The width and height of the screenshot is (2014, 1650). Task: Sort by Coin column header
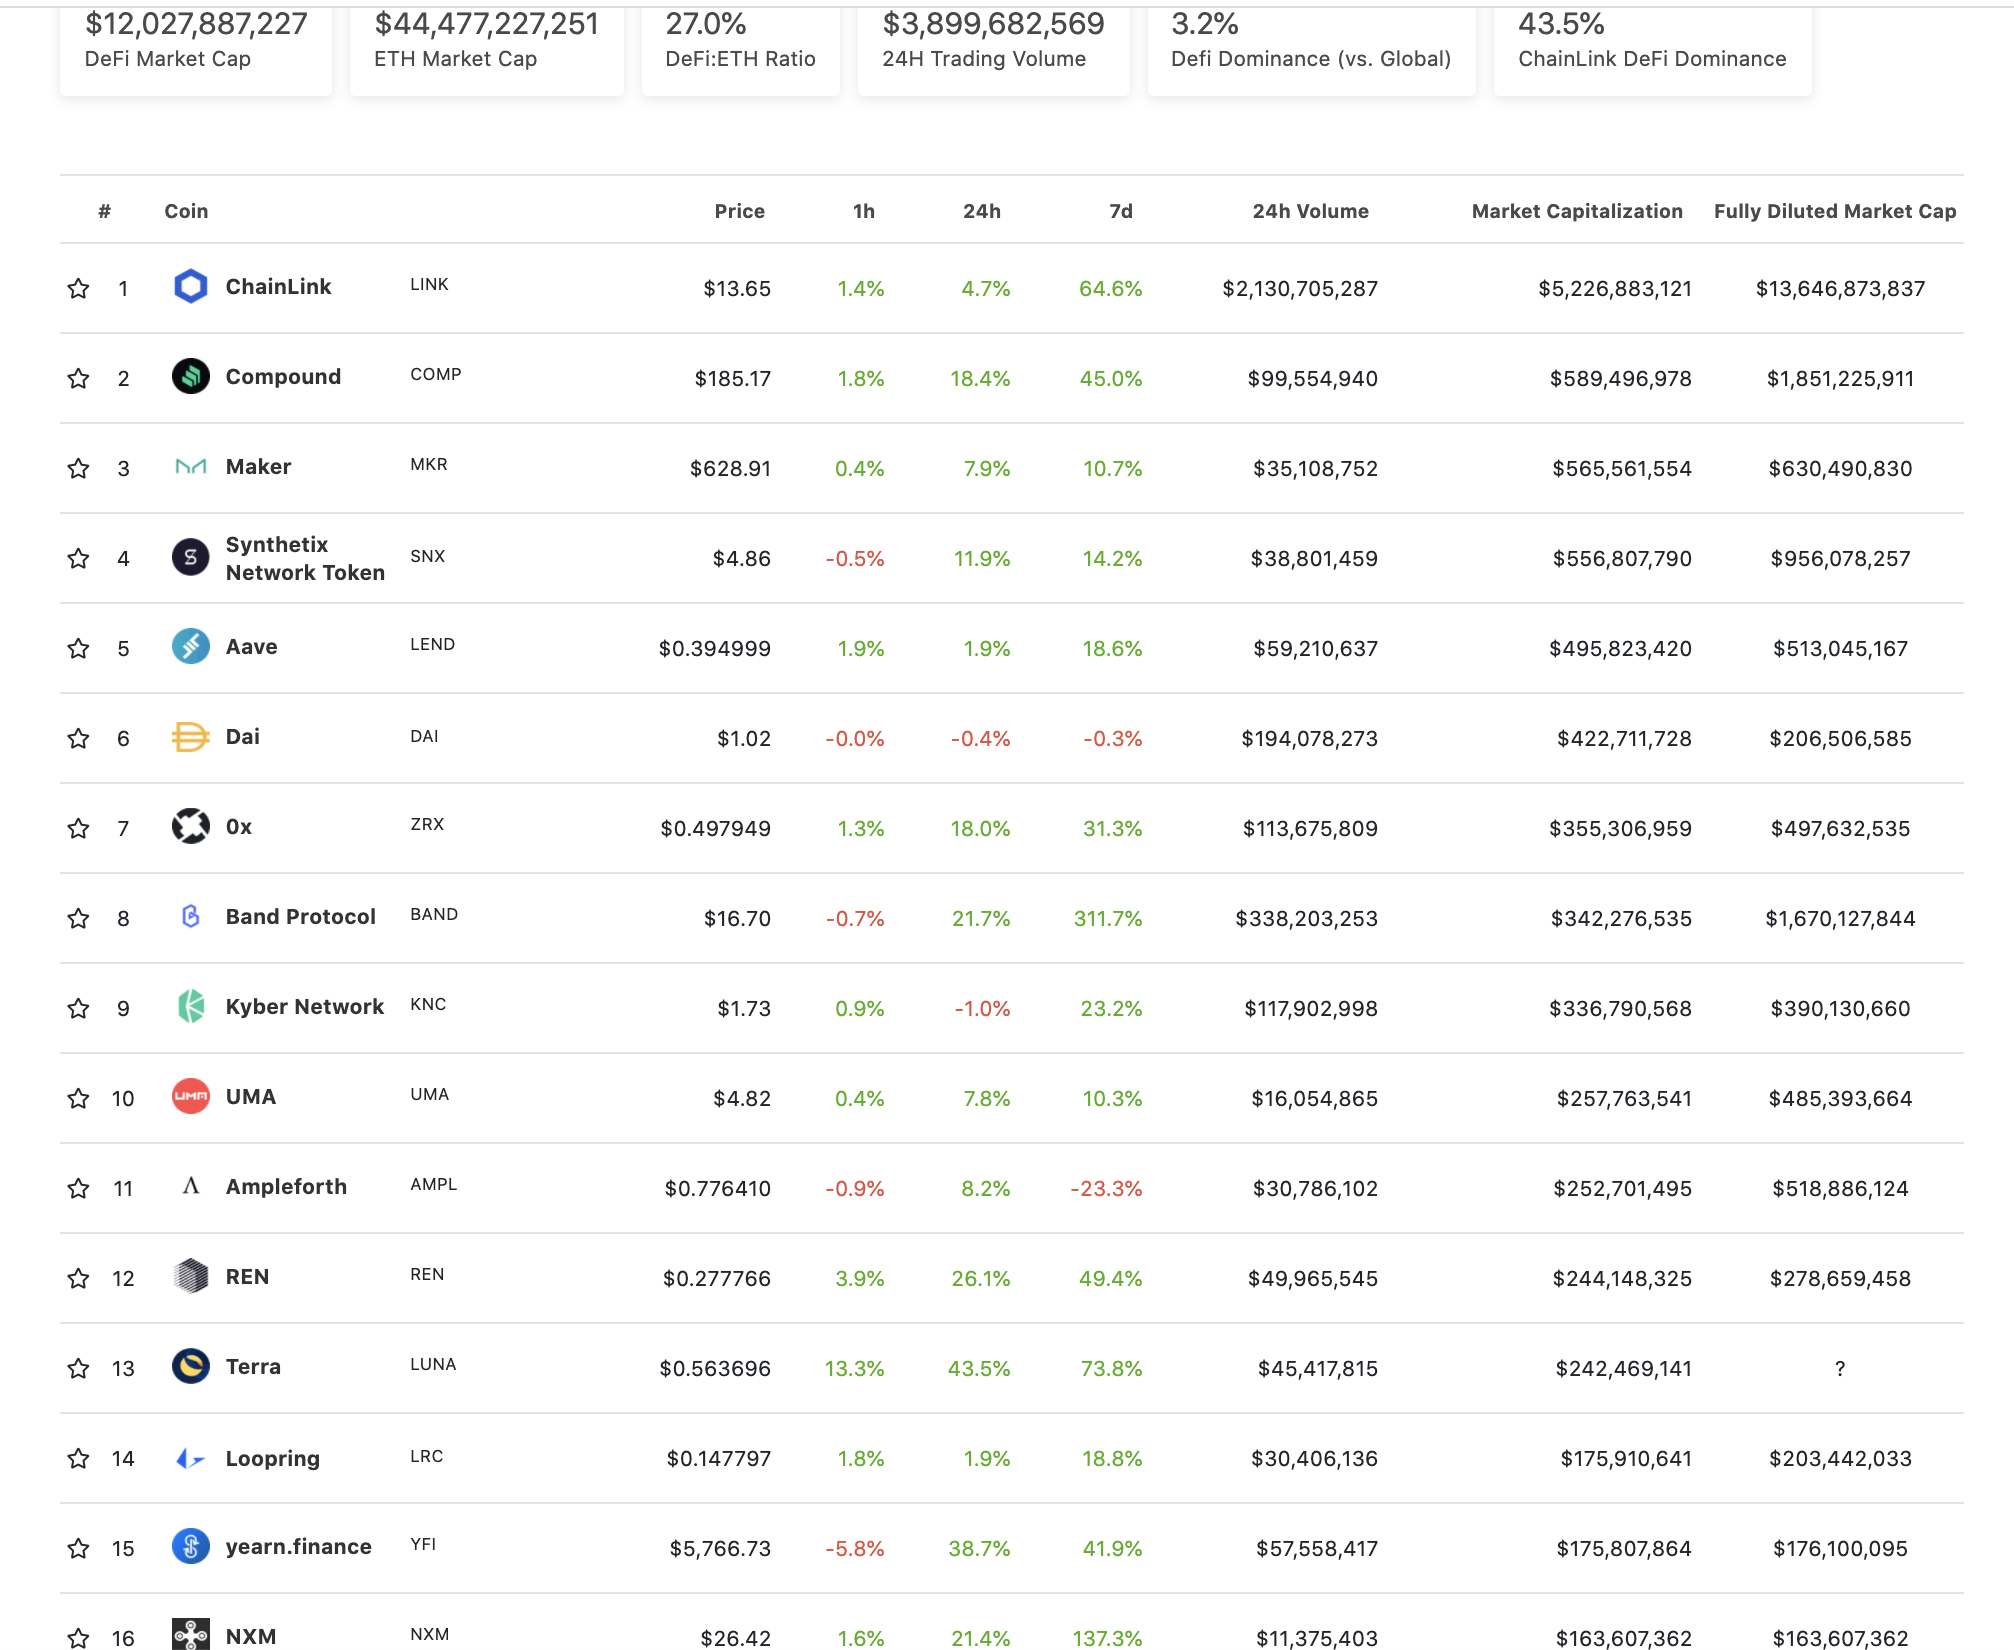[x=186, y=211]
